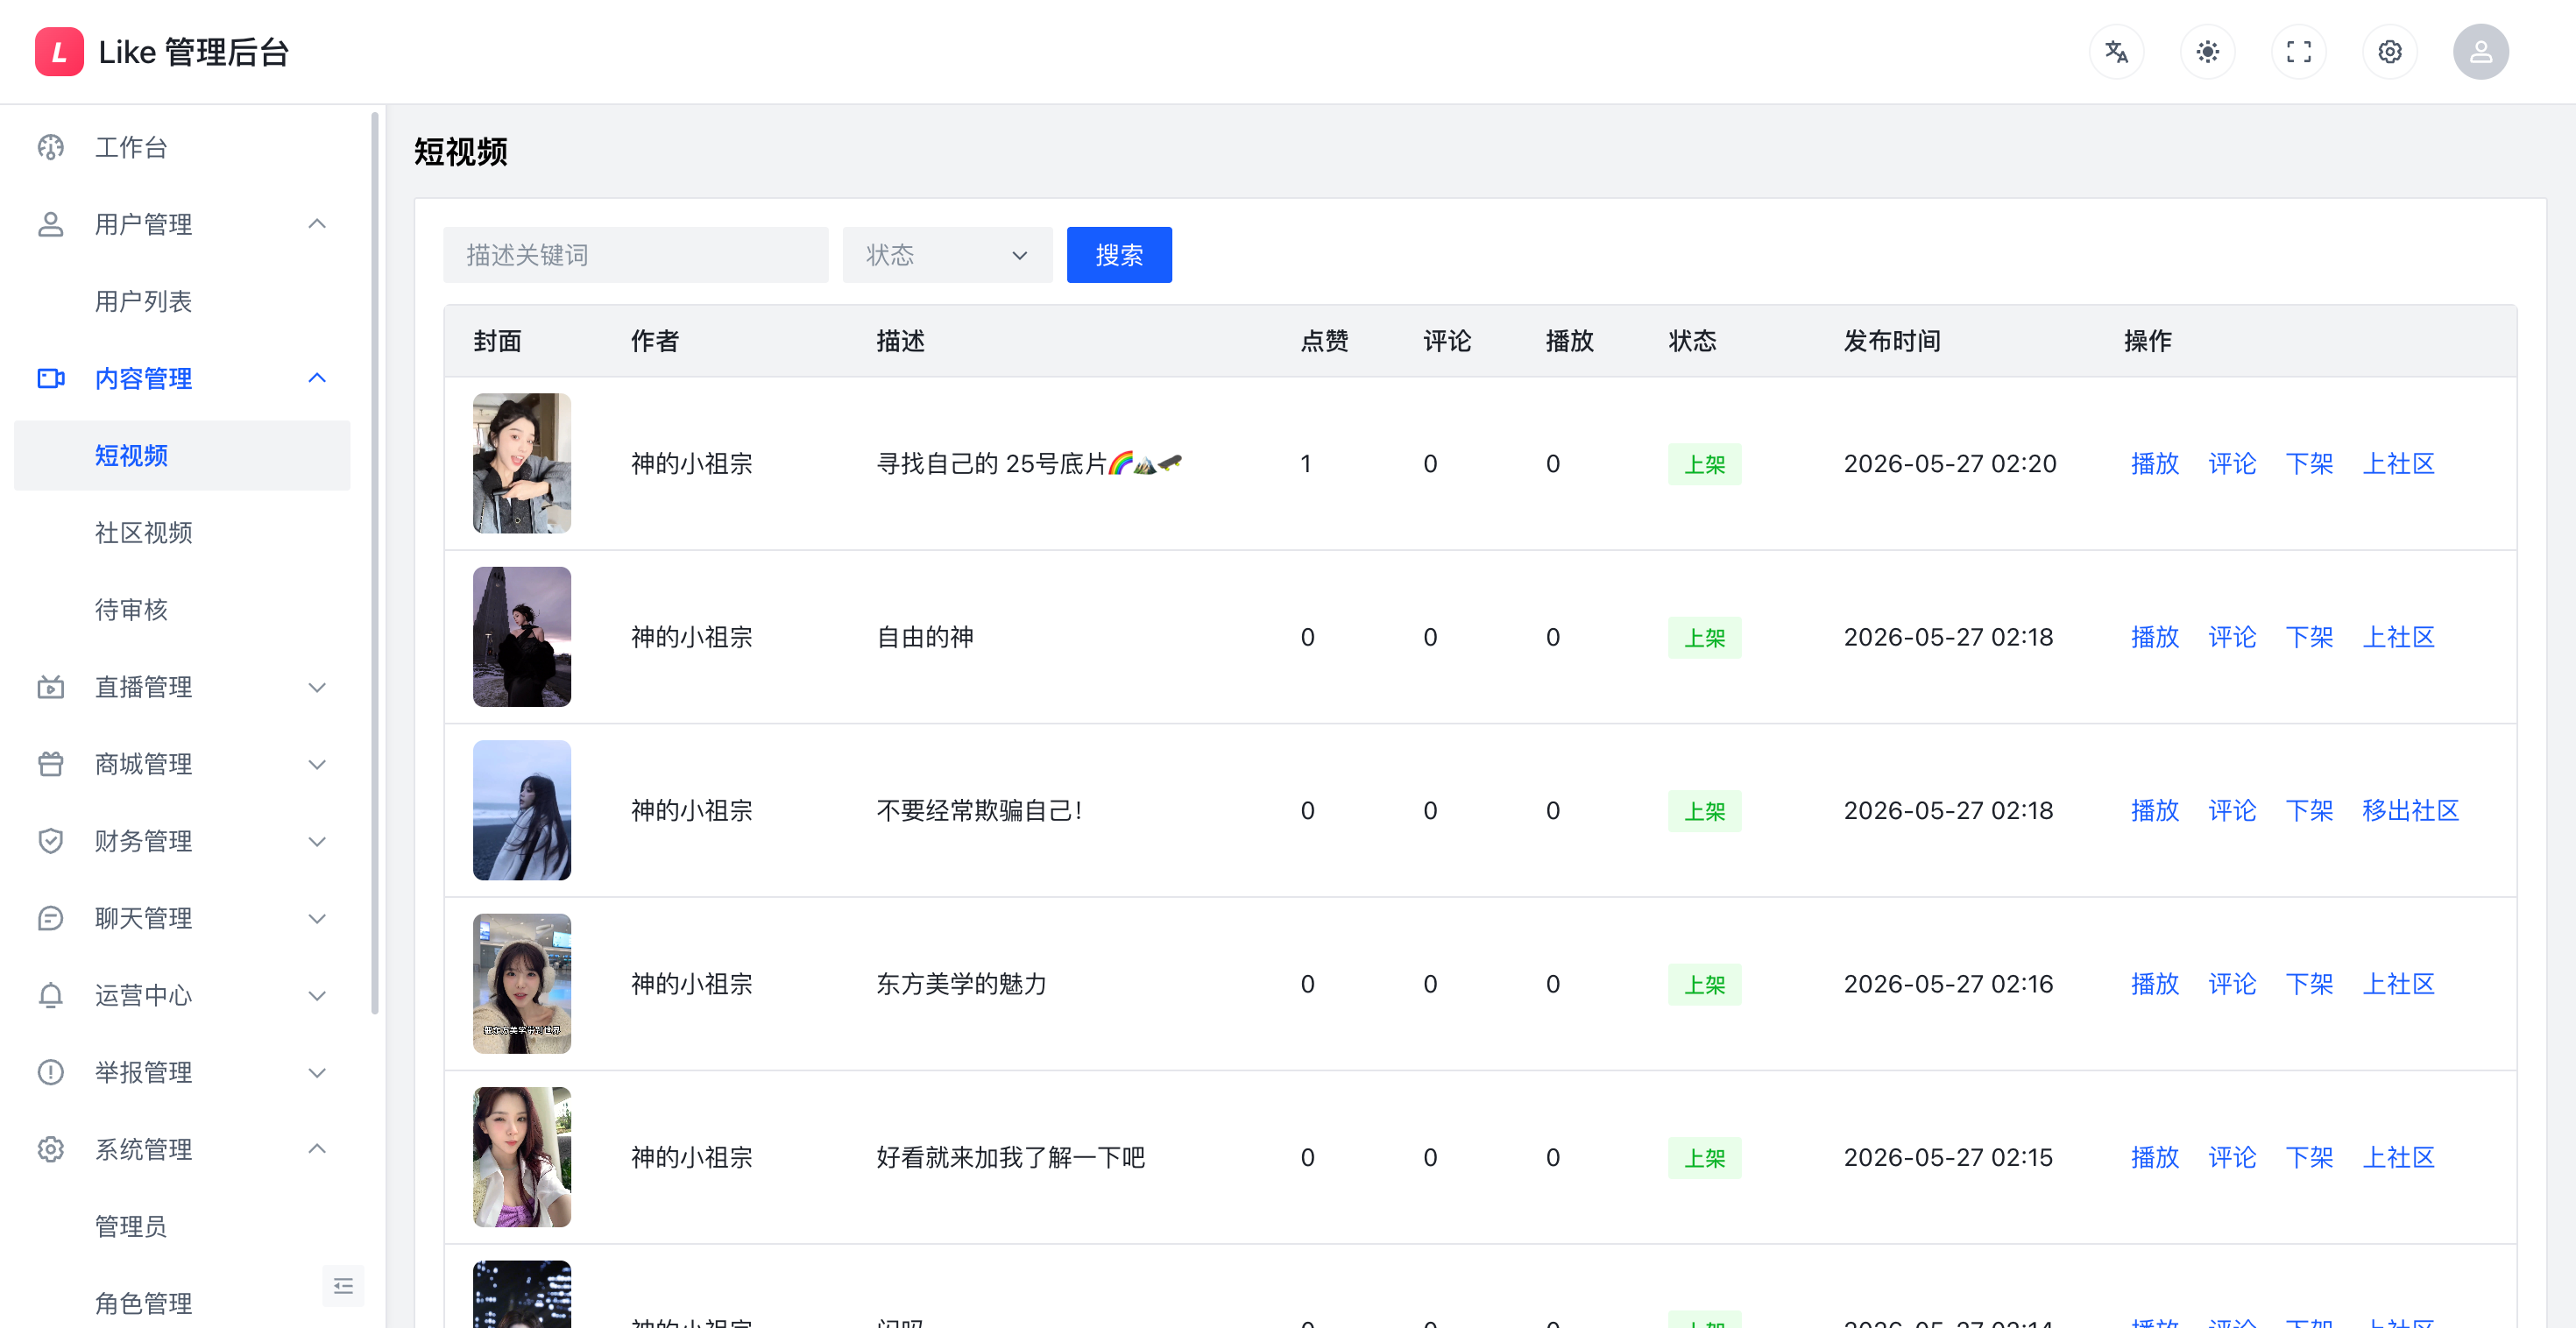The width and height of the screenshot is (2576, 1328).
Task: Click 上架 status tag of 自由的神
Action: click(x=1704, y=638)
